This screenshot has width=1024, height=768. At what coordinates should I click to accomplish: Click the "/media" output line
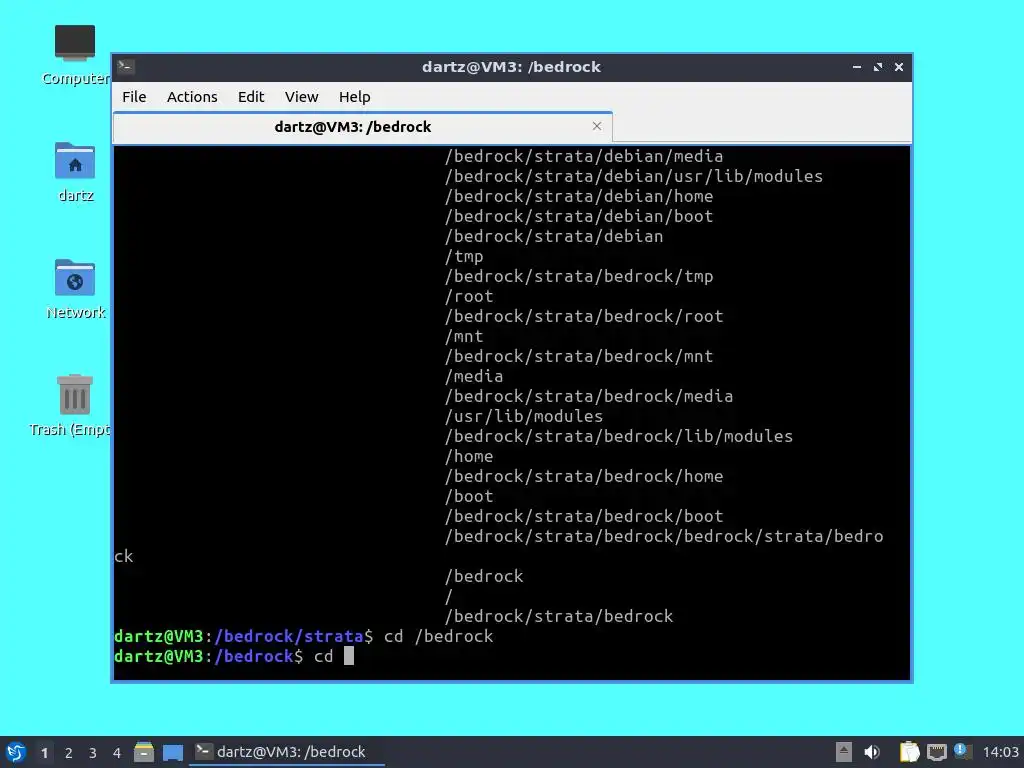click(473, 376)
